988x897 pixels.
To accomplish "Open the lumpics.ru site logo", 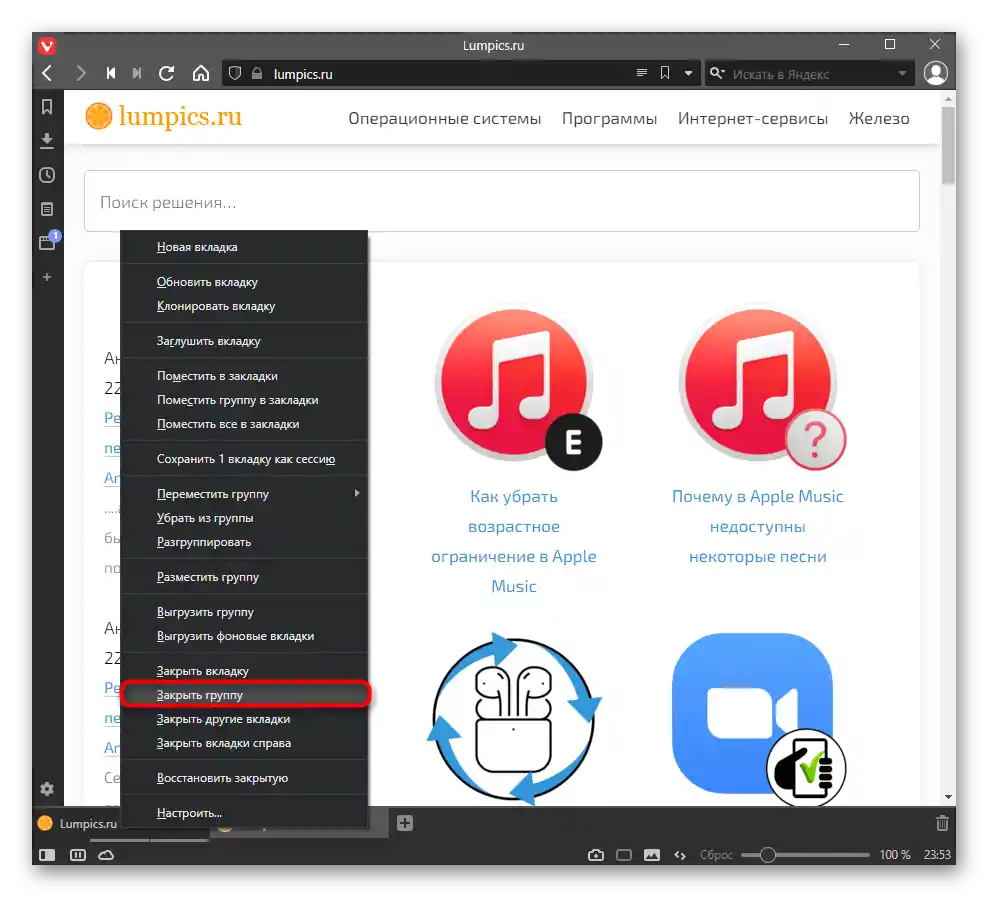I will coord(164,117).
